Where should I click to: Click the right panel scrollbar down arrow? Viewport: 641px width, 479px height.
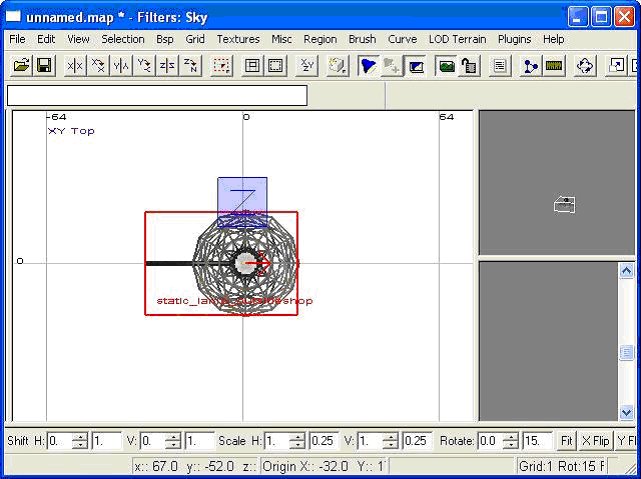[627, 412]
